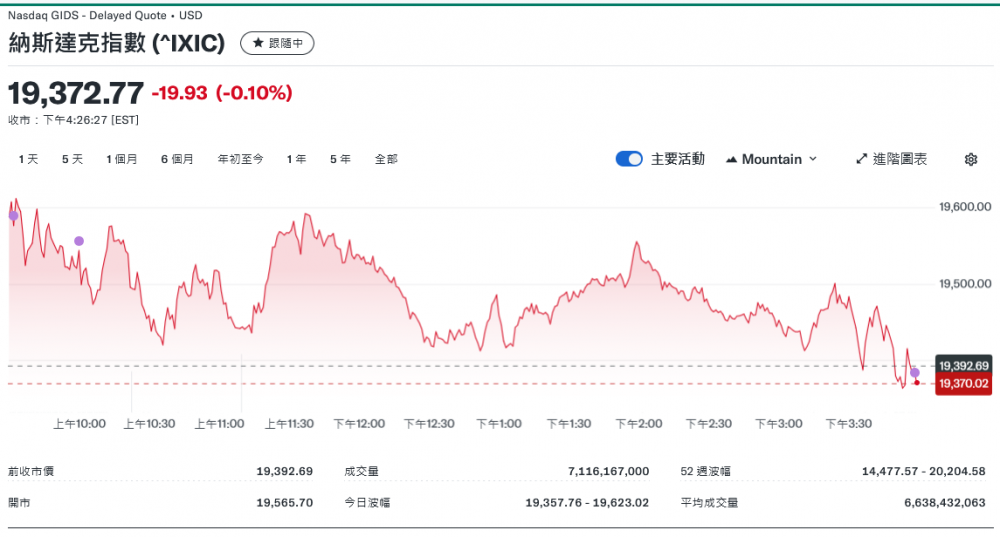
Task: Switch to the 5天 time range
Action: 72,159
